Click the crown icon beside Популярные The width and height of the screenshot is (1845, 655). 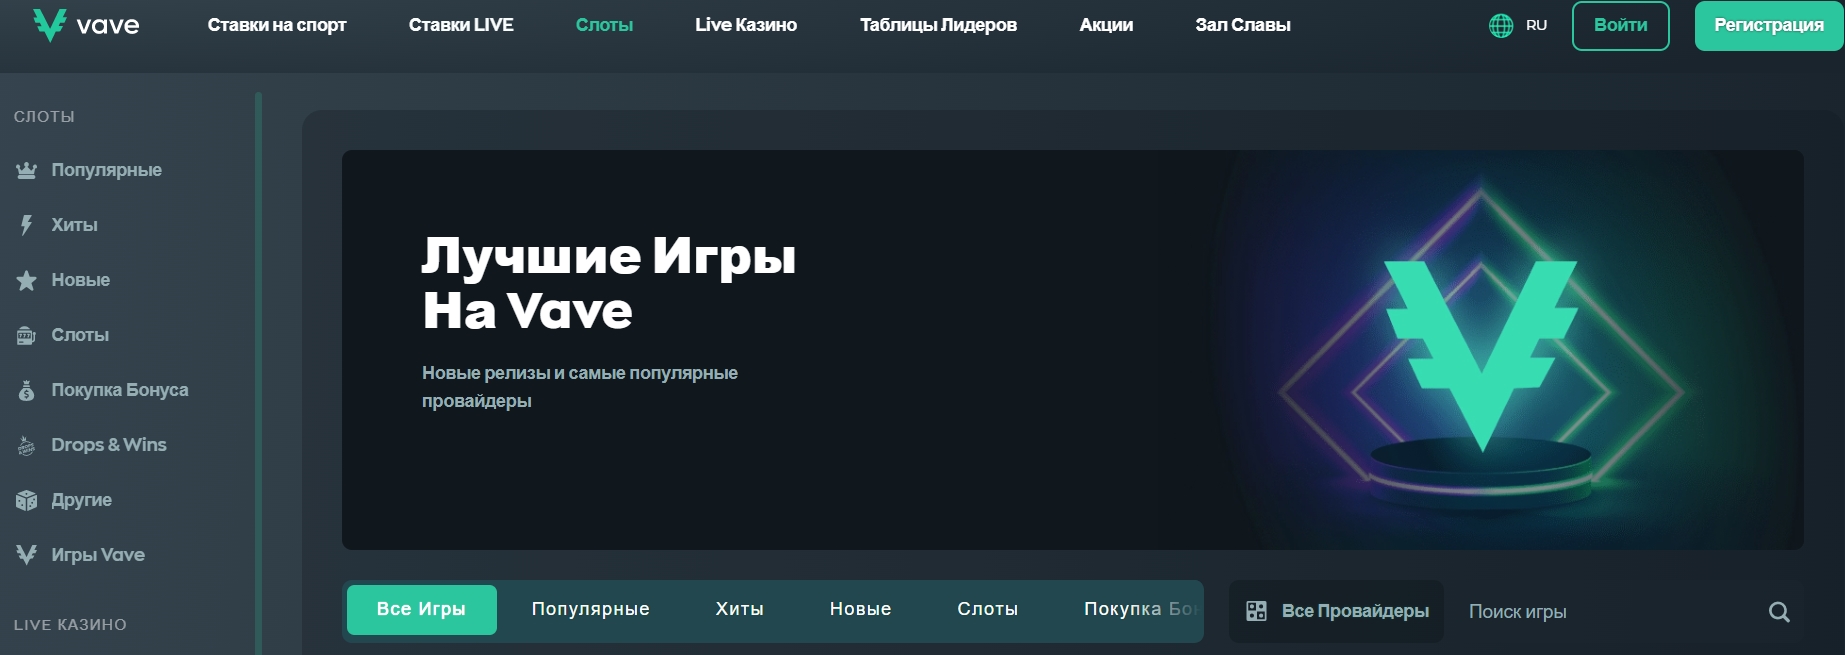tap(27, 170)
